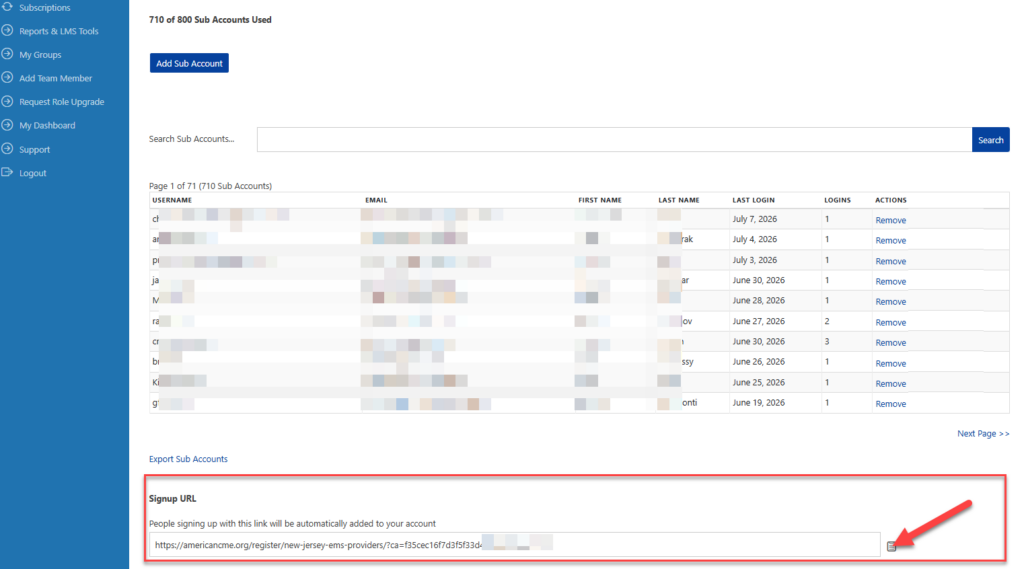Go to My Groups

pos(40,55)
